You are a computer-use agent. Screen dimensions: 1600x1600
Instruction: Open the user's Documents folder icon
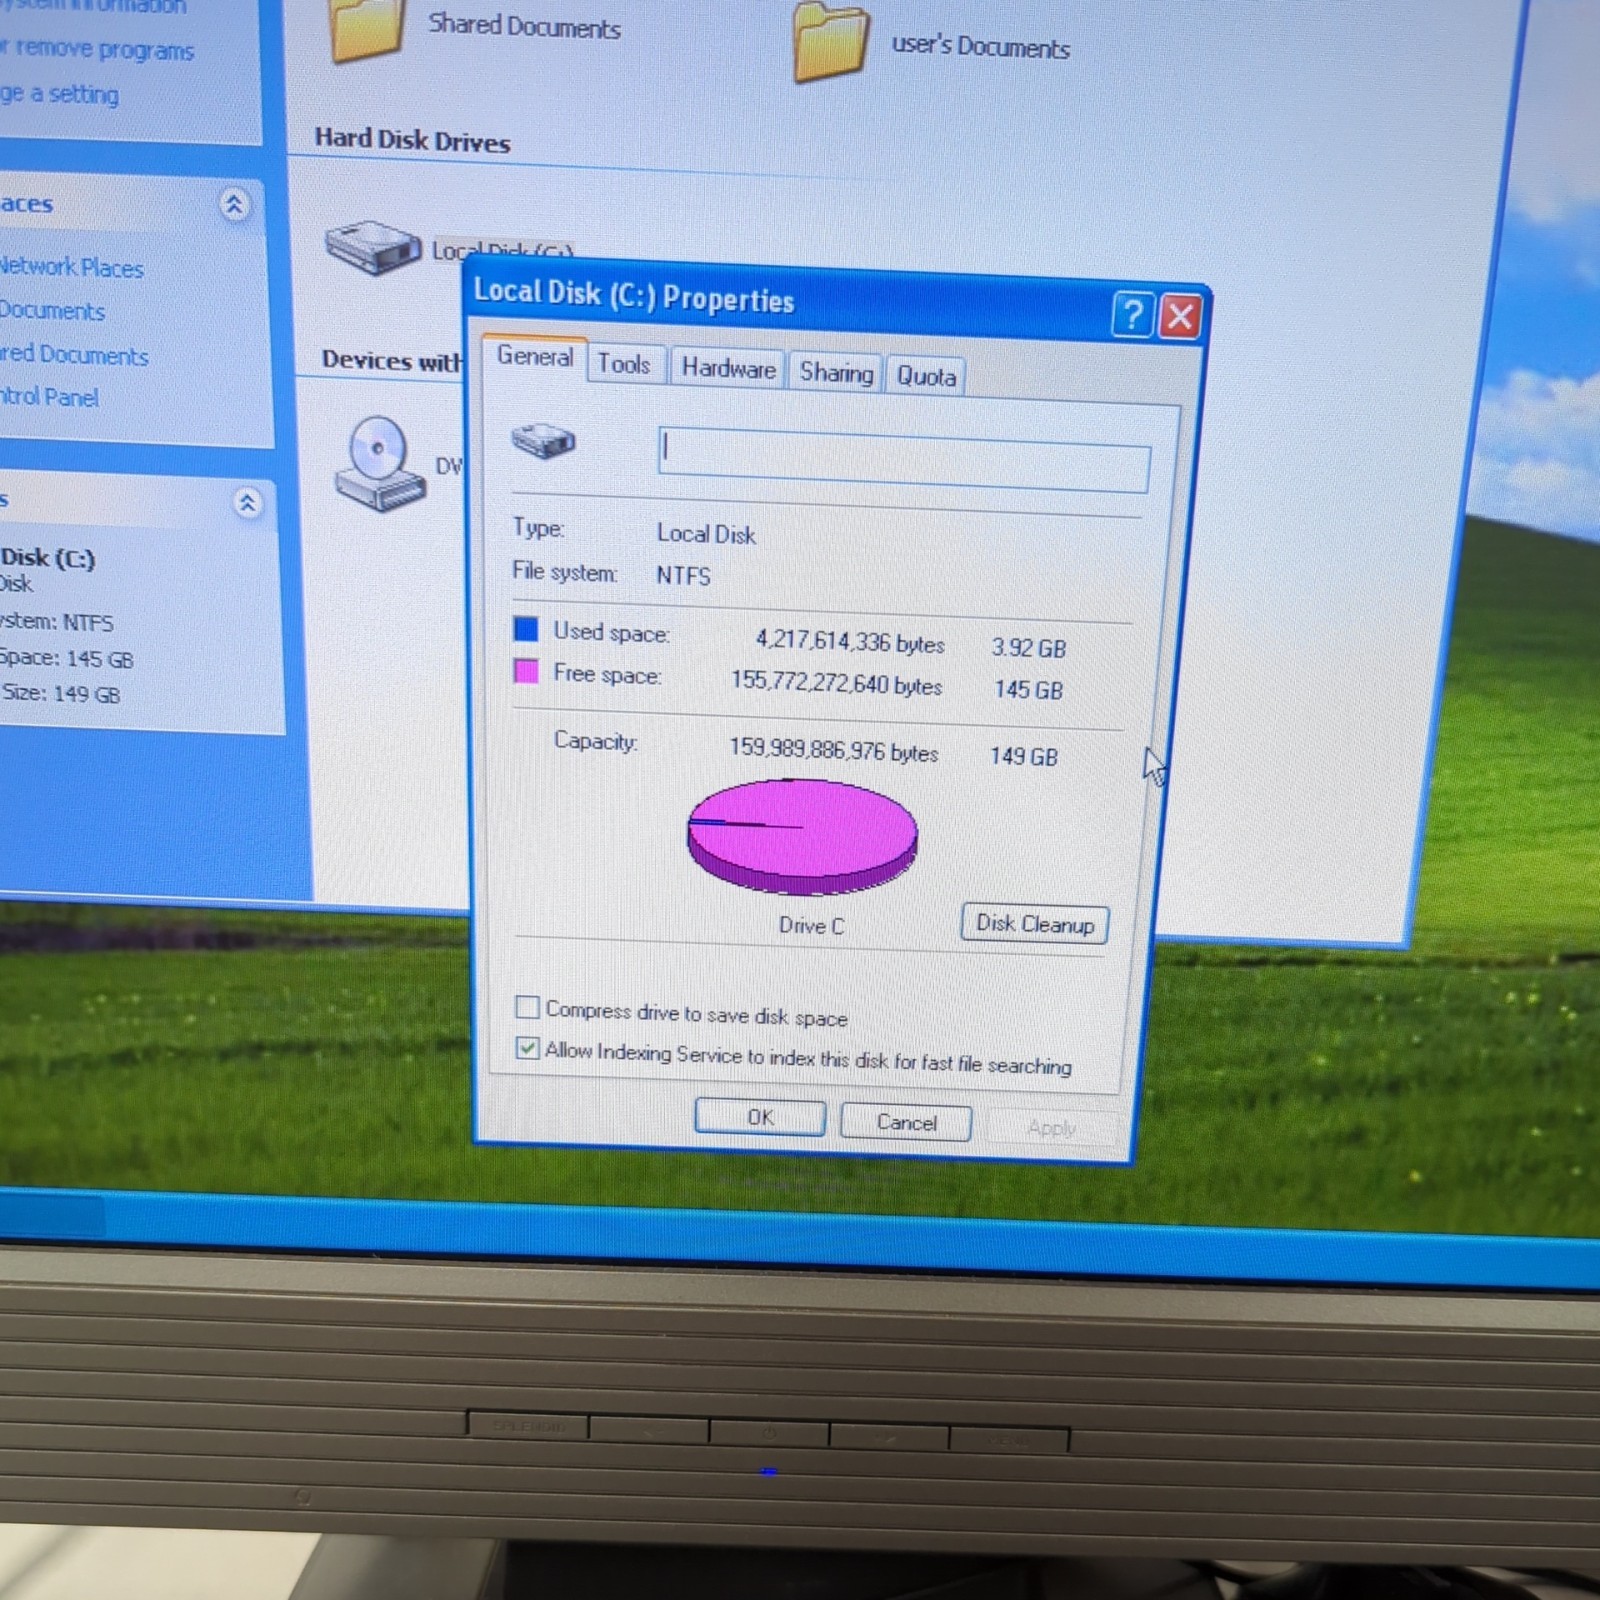pyautogui.click(x=829, y=42)
